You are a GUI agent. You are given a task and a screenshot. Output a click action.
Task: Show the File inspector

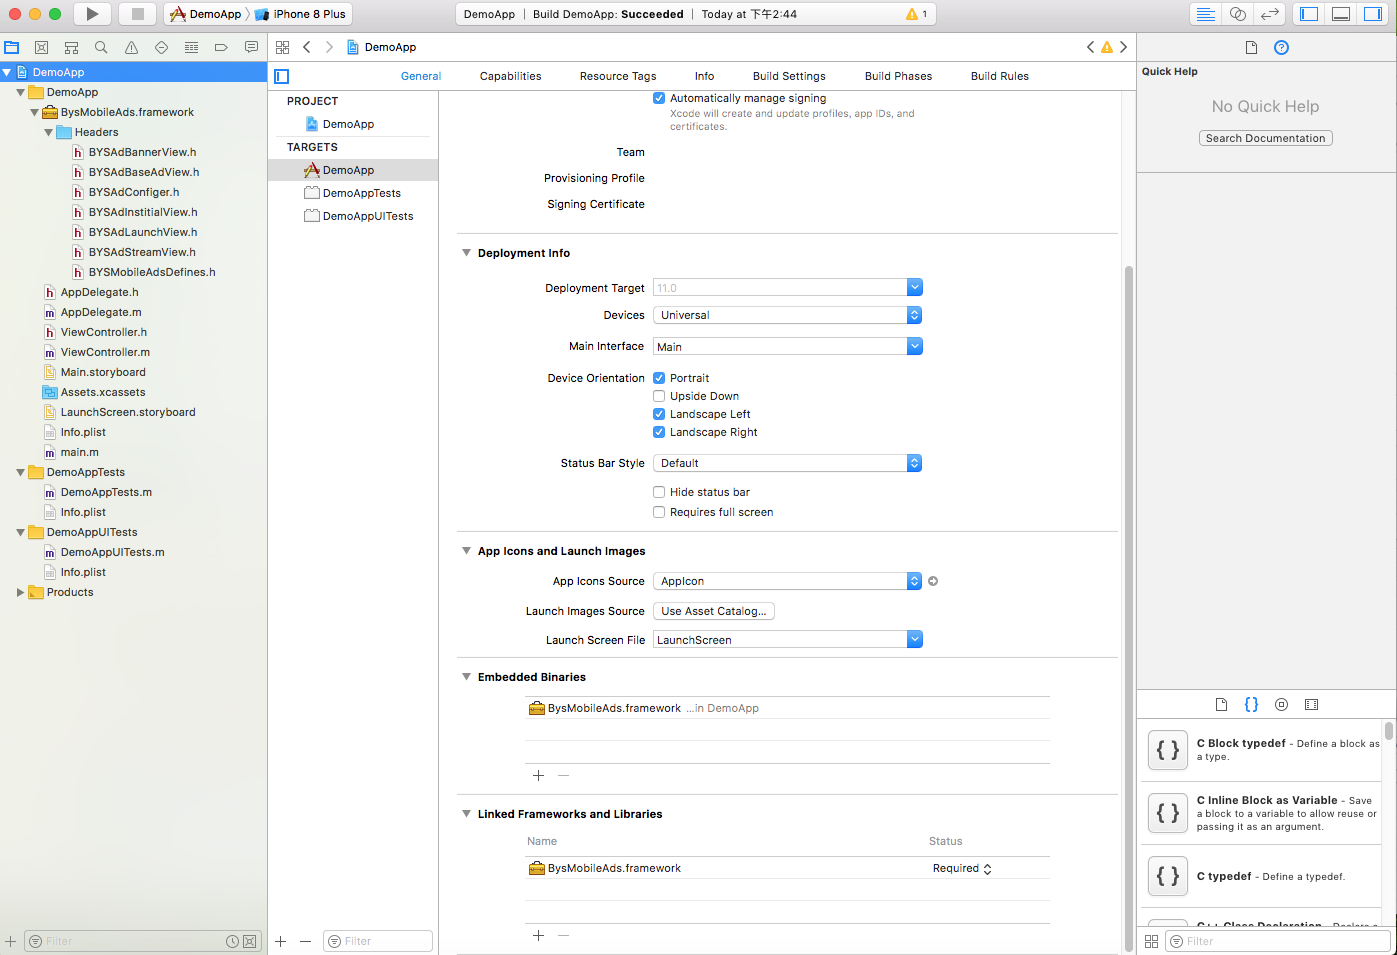tap(1251, 47)
